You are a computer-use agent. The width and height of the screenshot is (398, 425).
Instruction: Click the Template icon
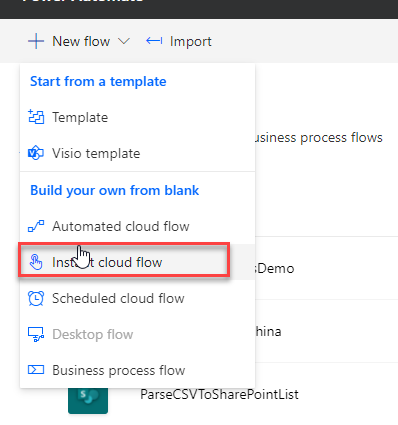click(36, 117)
